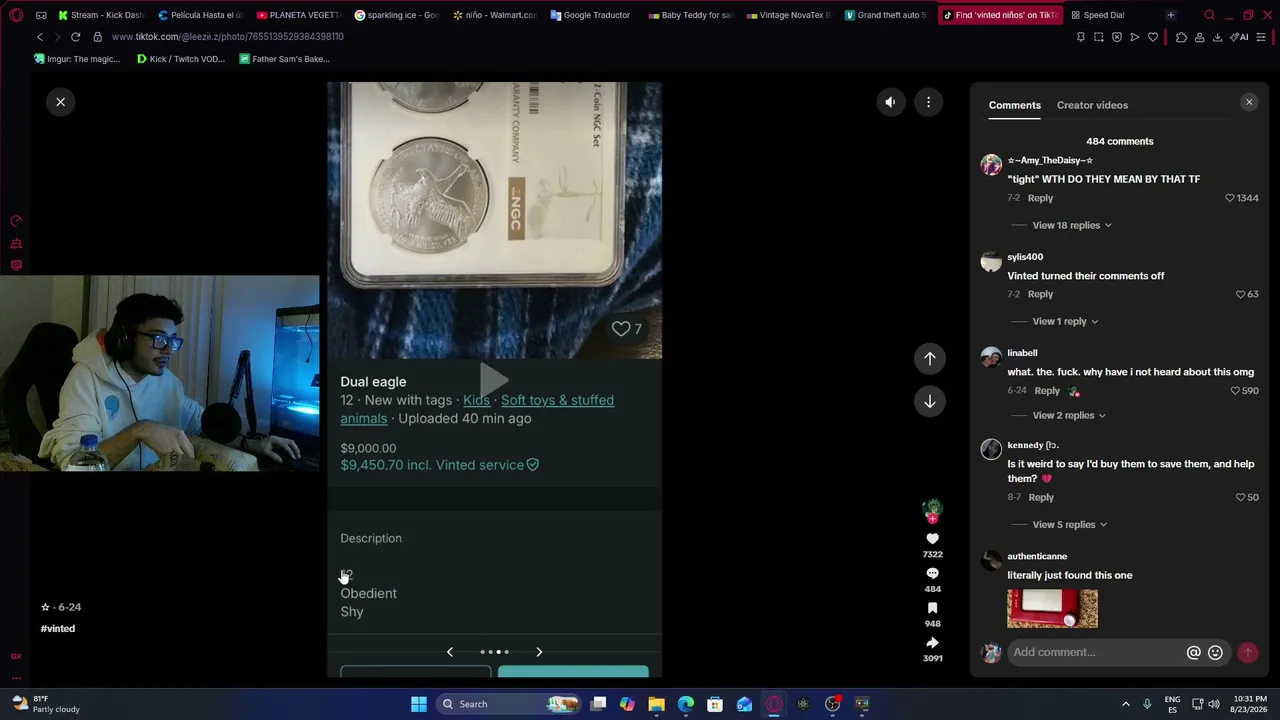The width and height of the screenshot is (1280, 720).
Task: Like Amy_TheDaisy's comment with 1344 likes
Action: click(x=1230, y=198)
